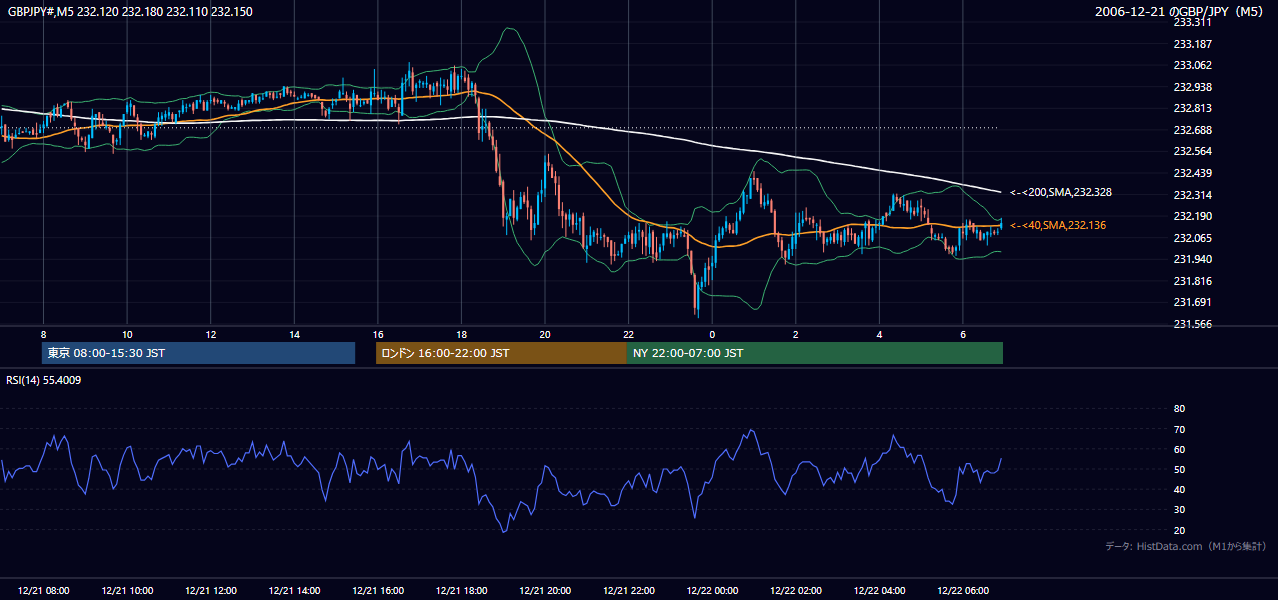Viewport: 1278px width, 600px height.
Task: Click the 12/21 10:00 time axis label
Action: (127, 591)
